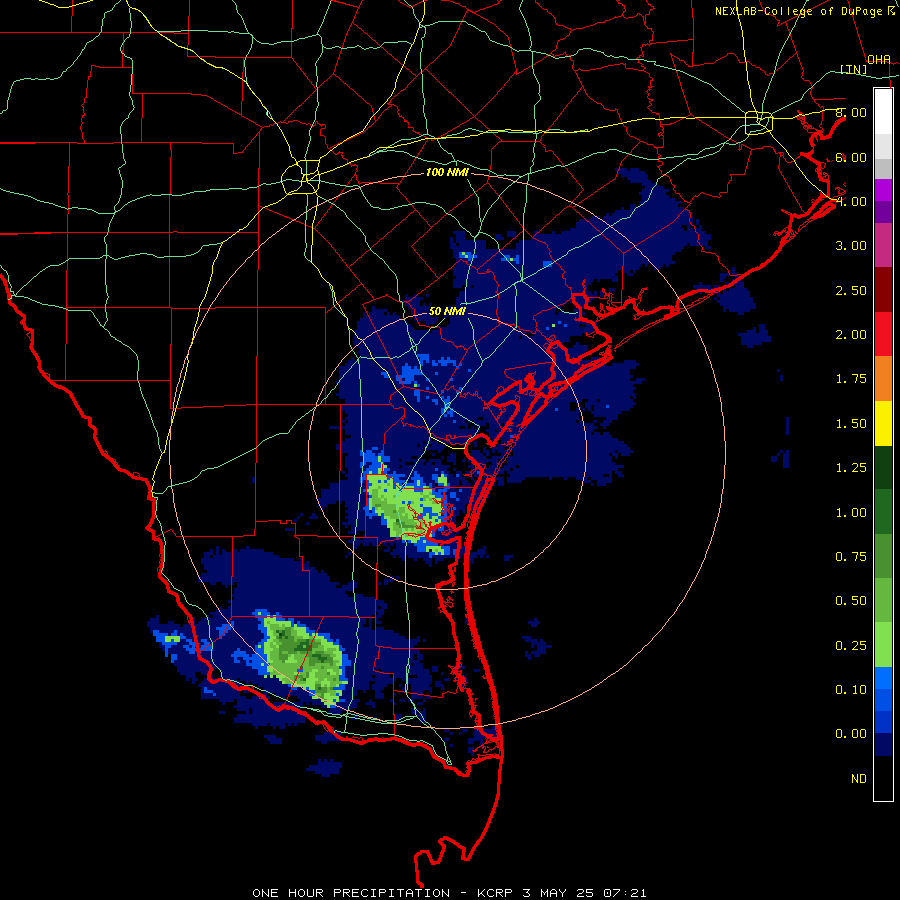The image size is (900, 900).
Task: Click the 0.25 legend value
Action: coord(851,646)
